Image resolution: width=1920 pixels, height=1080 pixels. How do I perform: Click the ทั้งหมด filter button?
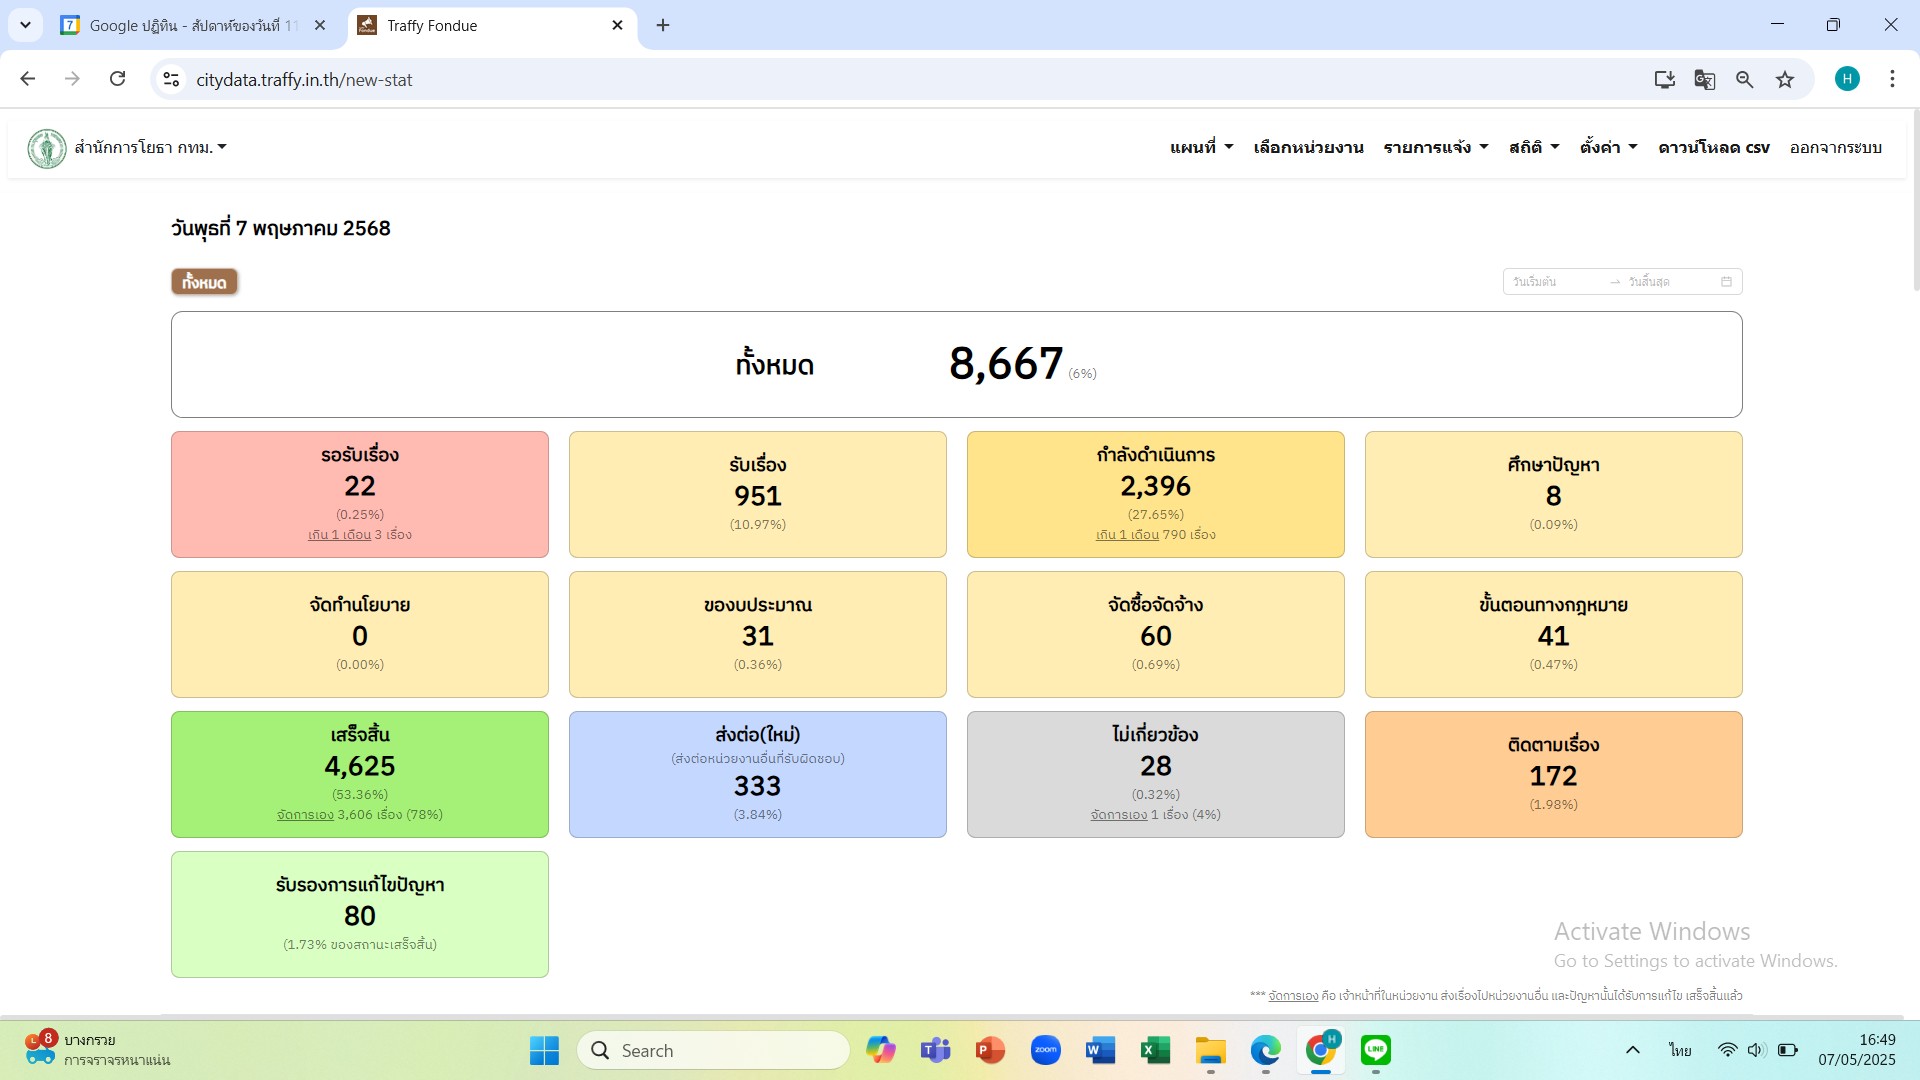point(204,282)
